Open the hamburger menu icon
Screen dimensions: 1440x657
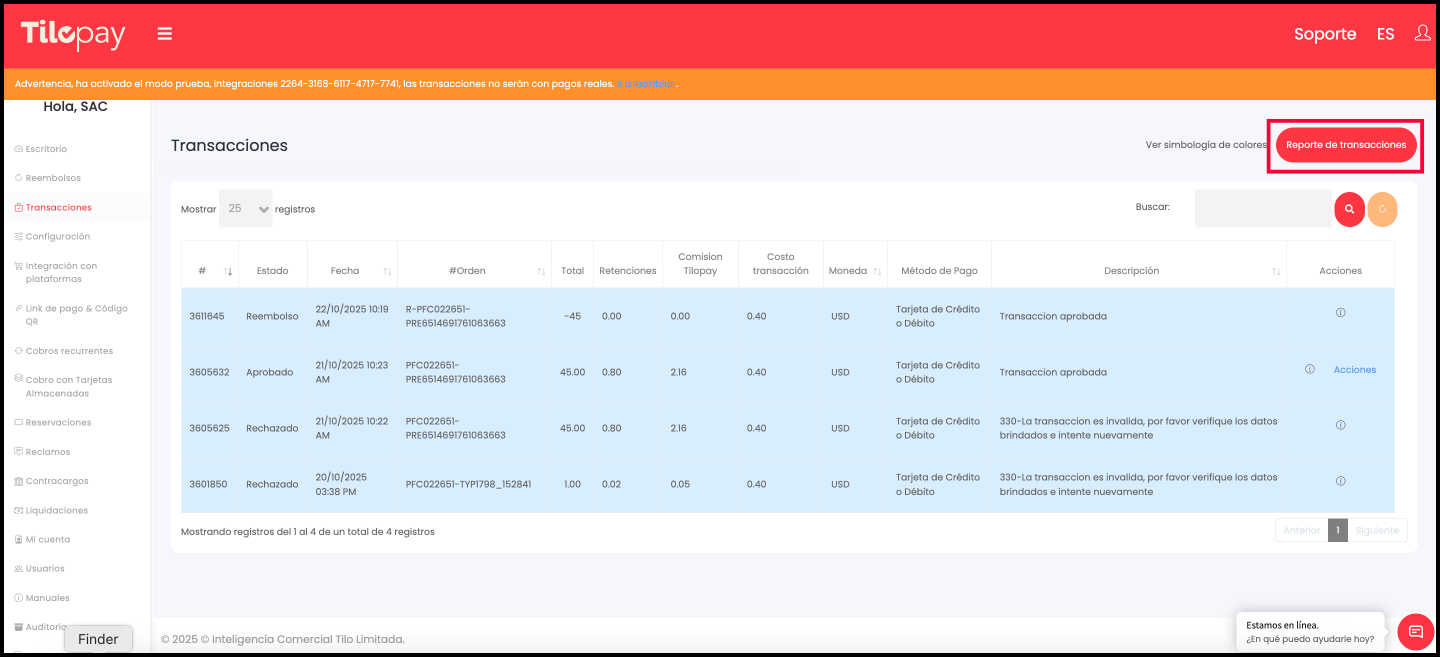[165, 34]
